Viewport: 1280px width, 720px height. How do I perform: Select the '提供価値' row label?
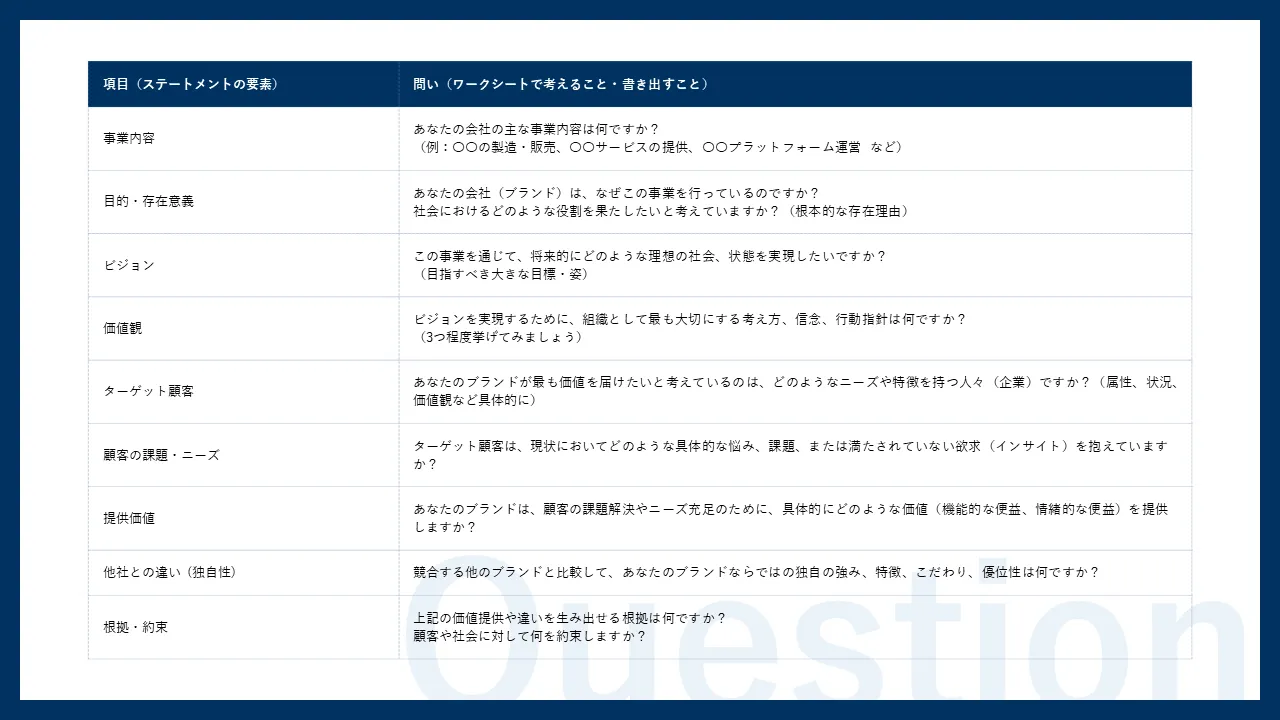(x=129, y=518)
